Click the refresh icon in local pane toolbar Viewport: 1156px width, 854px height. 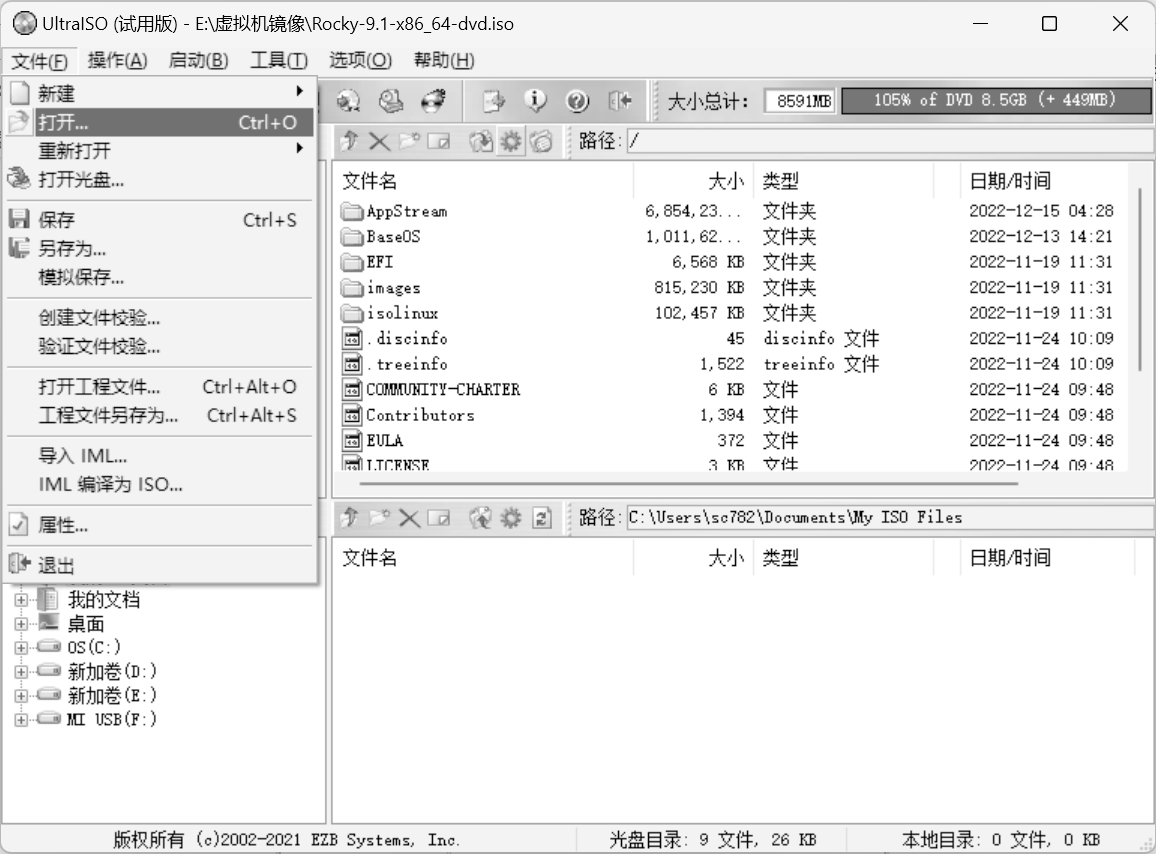click(541, 518)
